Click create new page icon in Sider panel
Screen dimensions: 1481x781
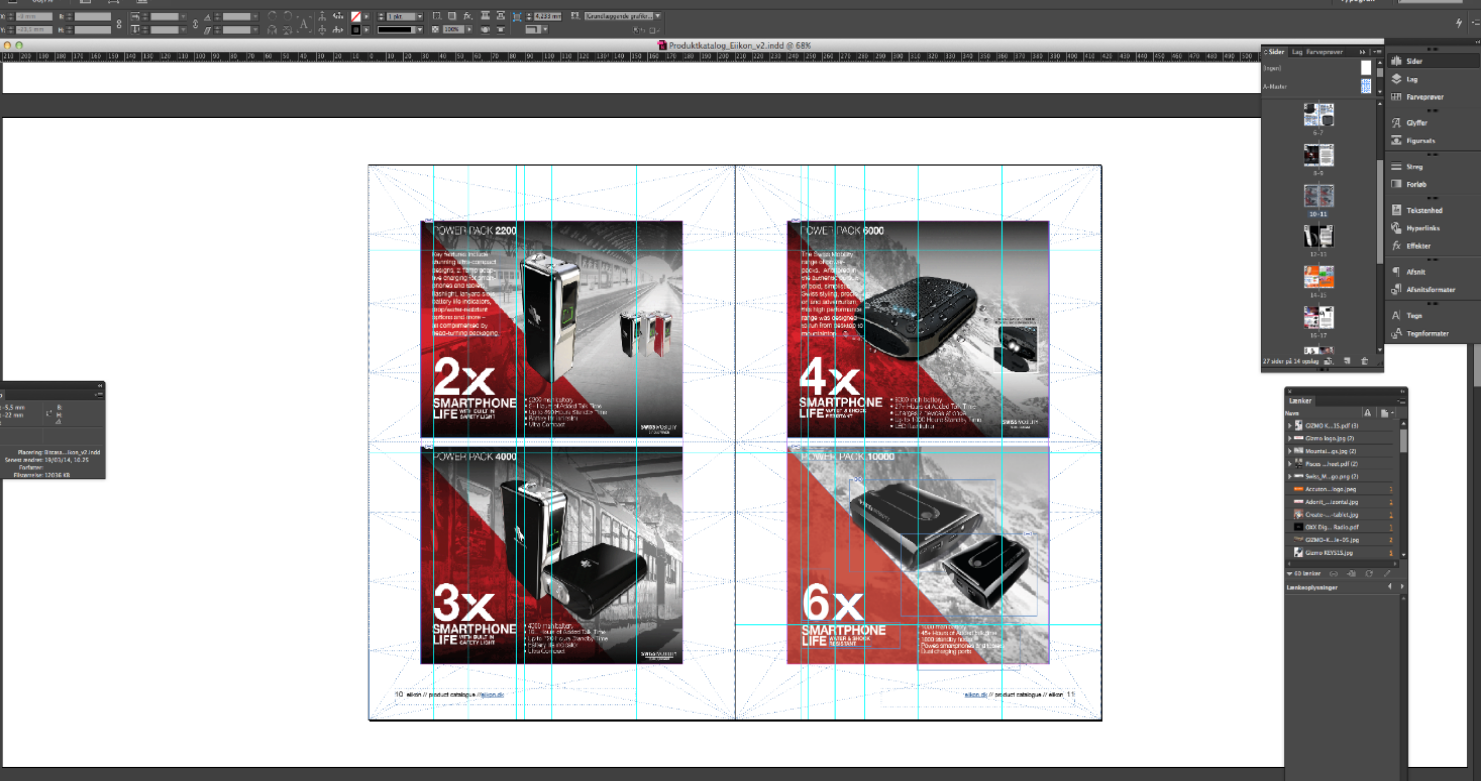[x=1349, y=361]
